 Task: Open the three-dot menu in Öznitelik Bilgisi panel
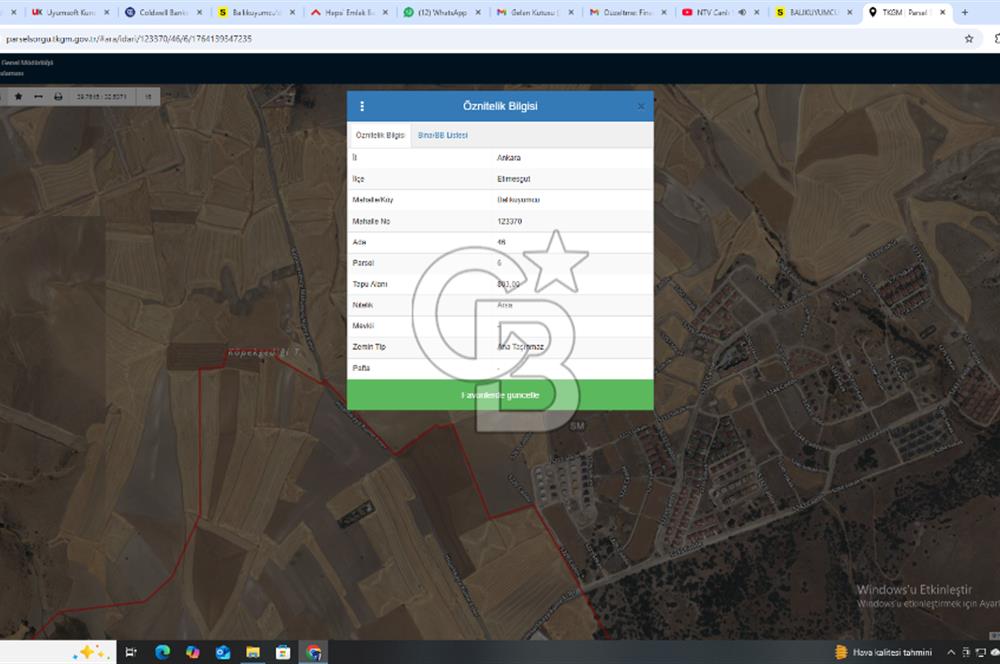pyautogui.click(x=362, y=106)
